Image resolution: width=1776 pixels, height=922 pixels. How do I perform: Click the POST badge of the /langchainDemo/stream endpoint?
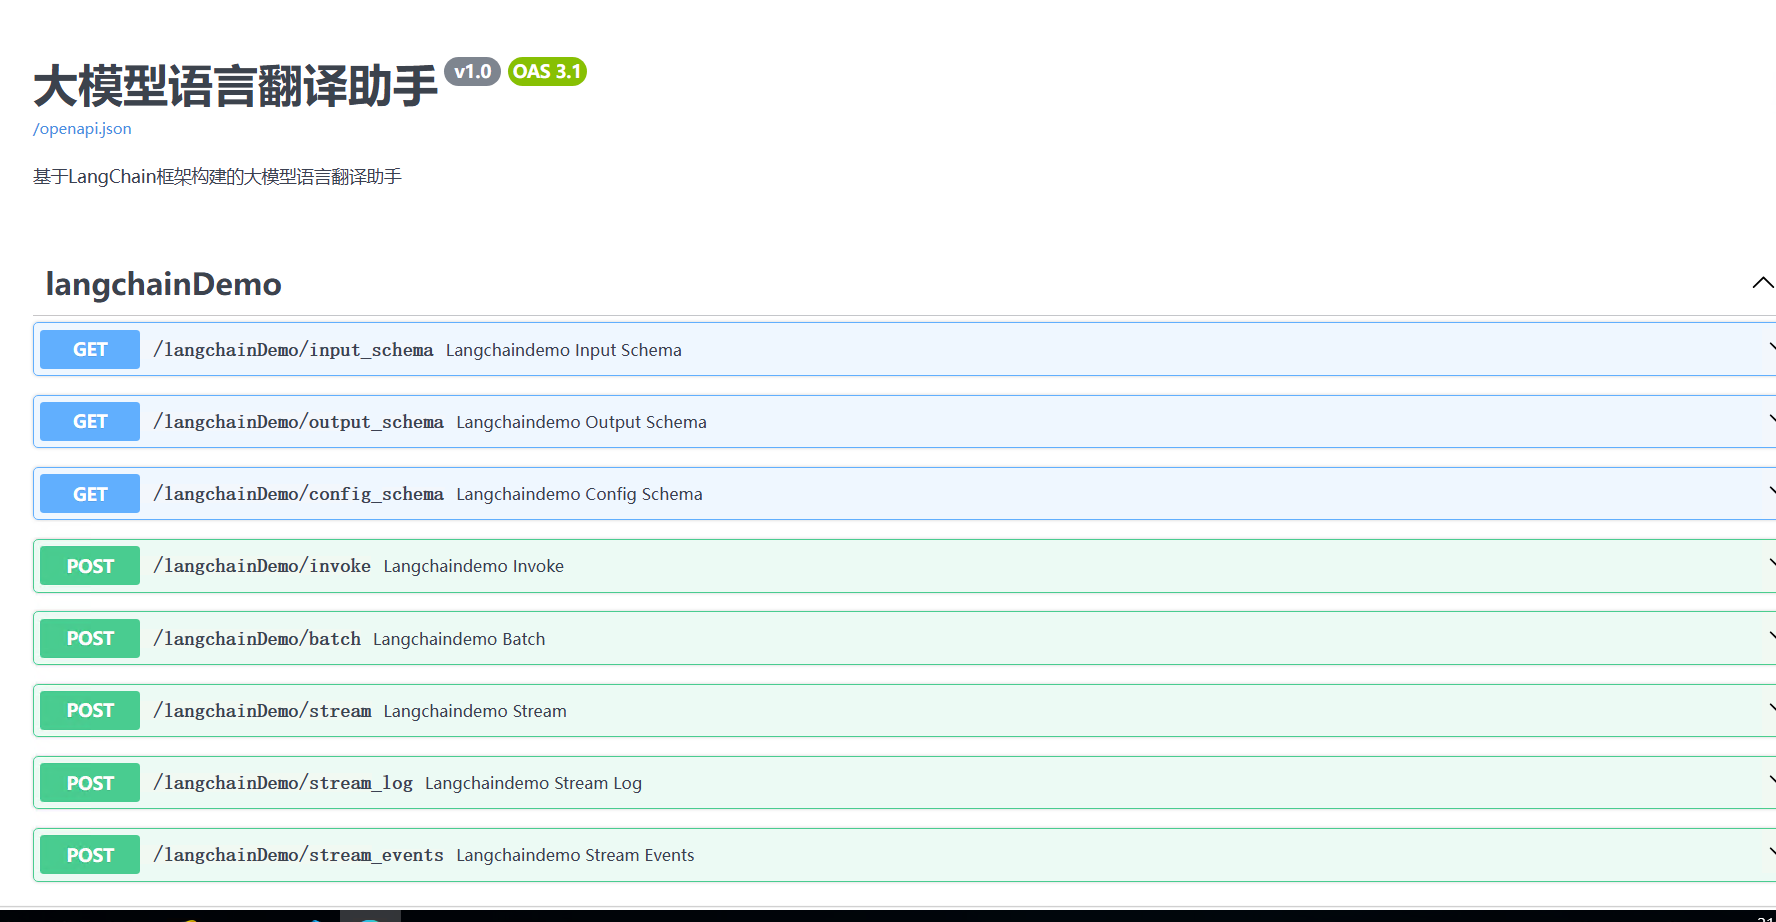(90, 710)
